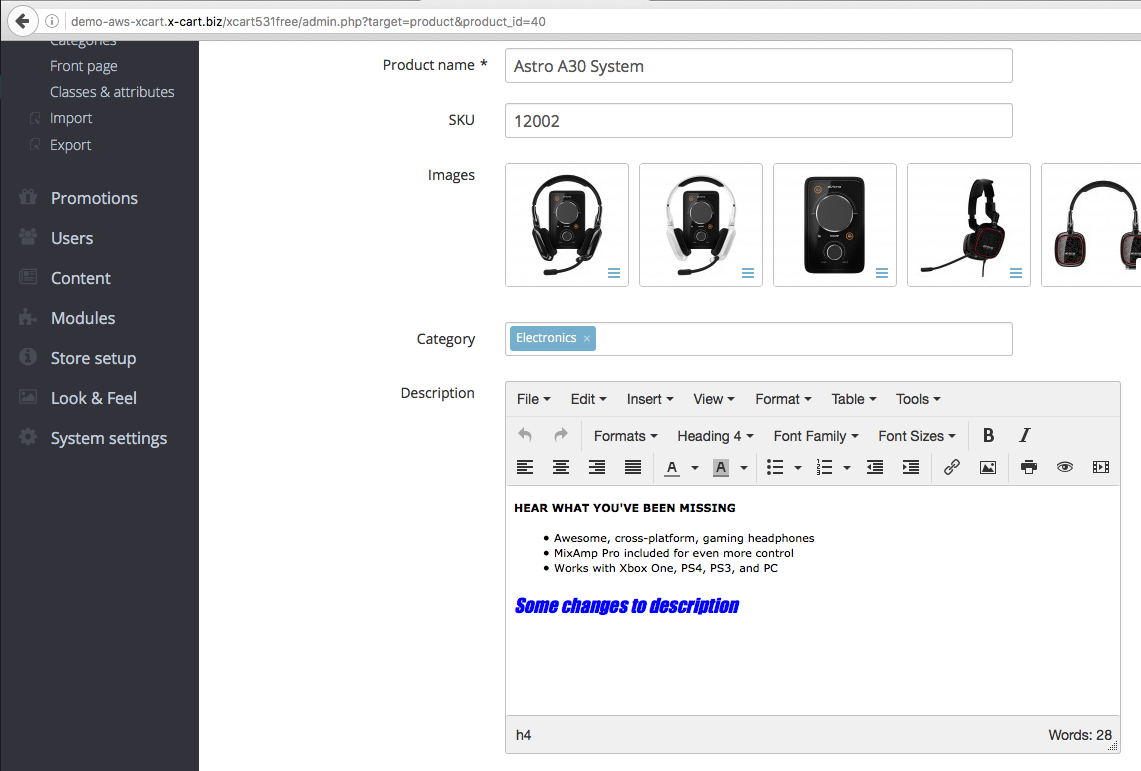Open the editor Format menu
The height and width of the screenshot is (771, 1141).
(783, 399)
